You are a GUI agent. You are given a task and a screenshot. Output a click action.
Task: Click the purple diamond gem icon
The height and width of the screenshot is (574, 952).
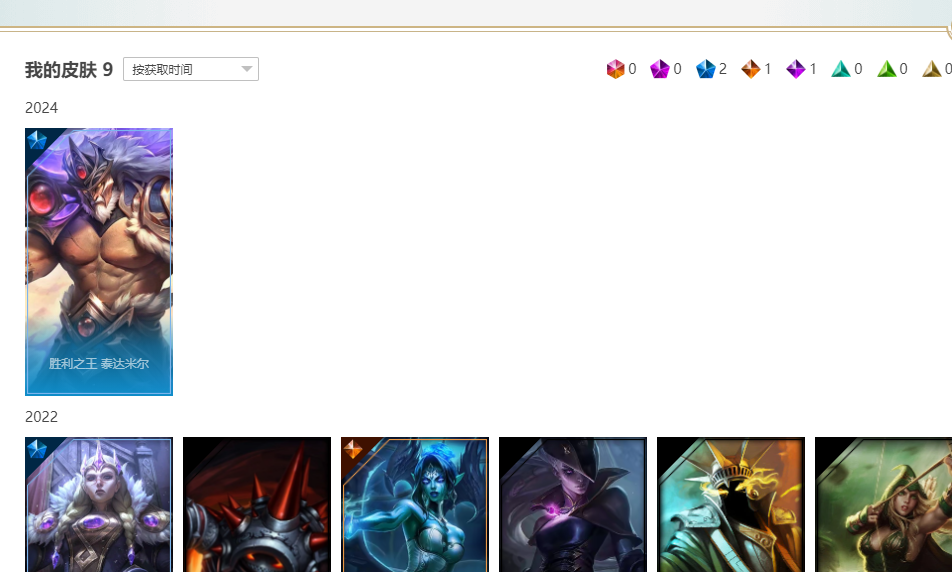[x=795, y=69]
